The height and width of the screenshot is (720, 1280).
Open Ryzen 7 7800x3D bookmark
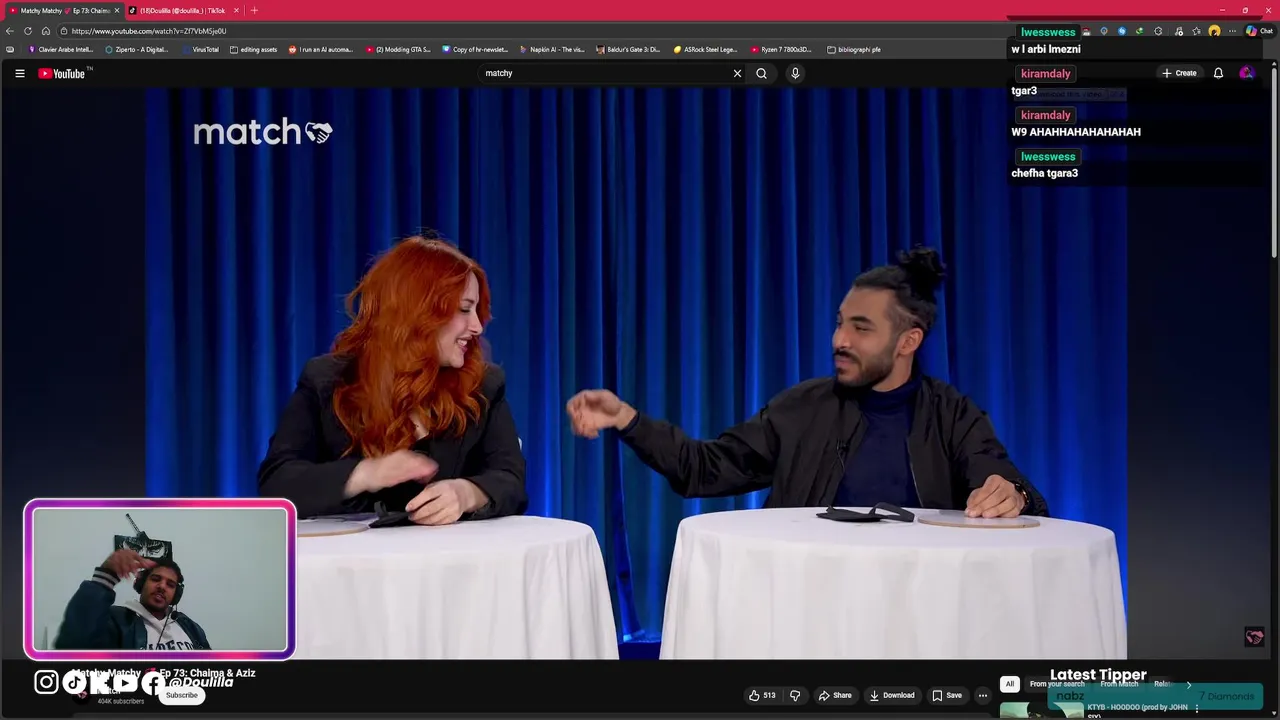pyautogui.click(x=782, y=49)
